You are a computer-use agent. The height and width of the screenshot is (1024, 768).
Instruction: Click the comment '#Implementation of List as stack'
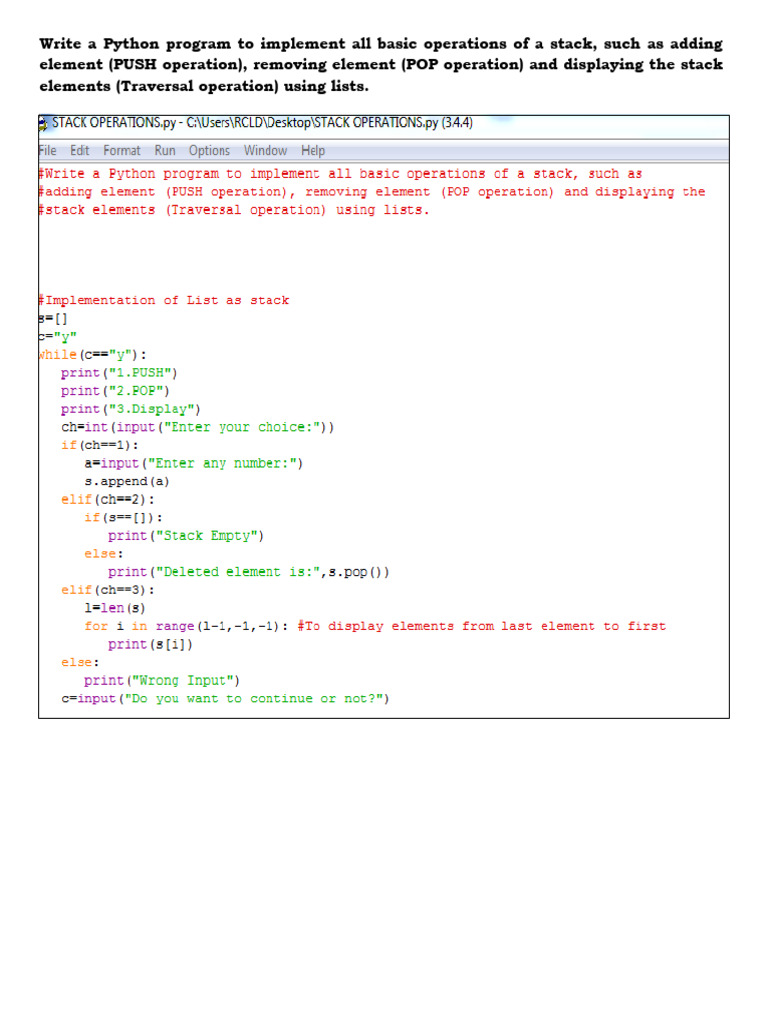click(163, 300)
